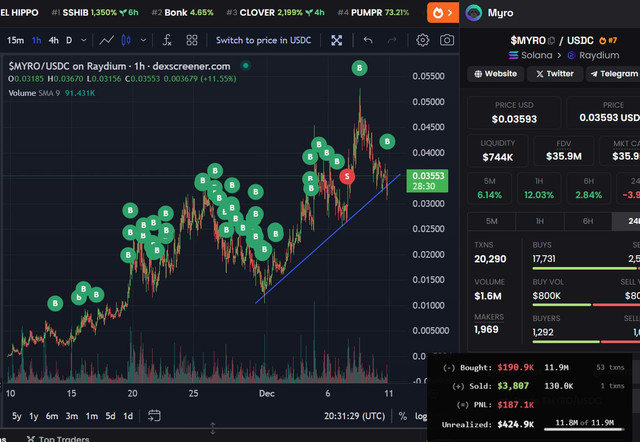Open the Top Traders tab
This screenshot has height=442, width=640.
tap(58, 439)
